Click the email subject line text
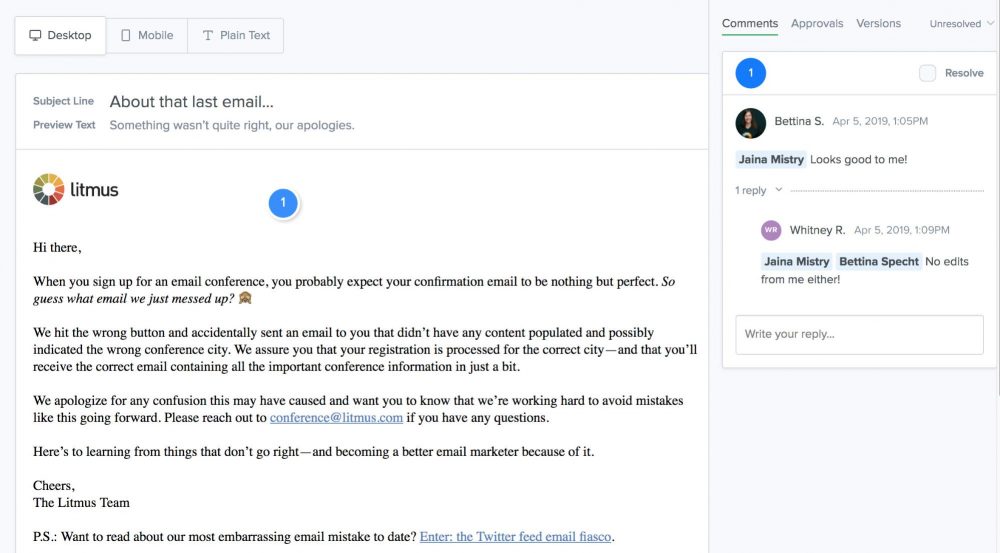The width and height of the screenshot is (1000, 553). pos(191,102)
